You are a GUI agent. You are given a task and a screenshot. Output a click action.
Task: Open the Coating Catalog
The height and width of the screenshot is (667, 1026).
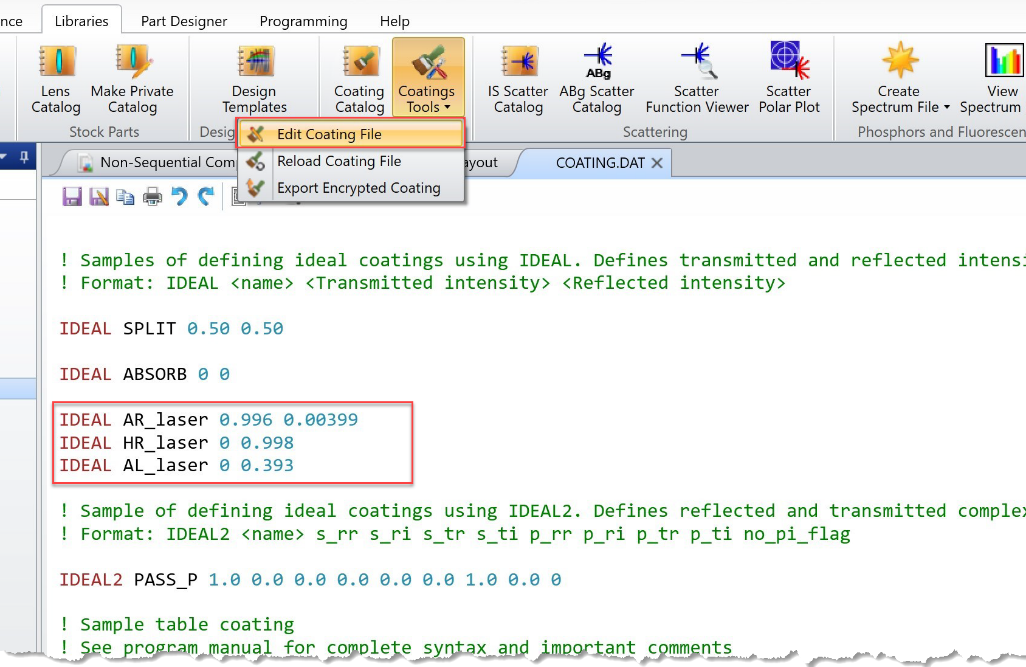tap(359, 79)
